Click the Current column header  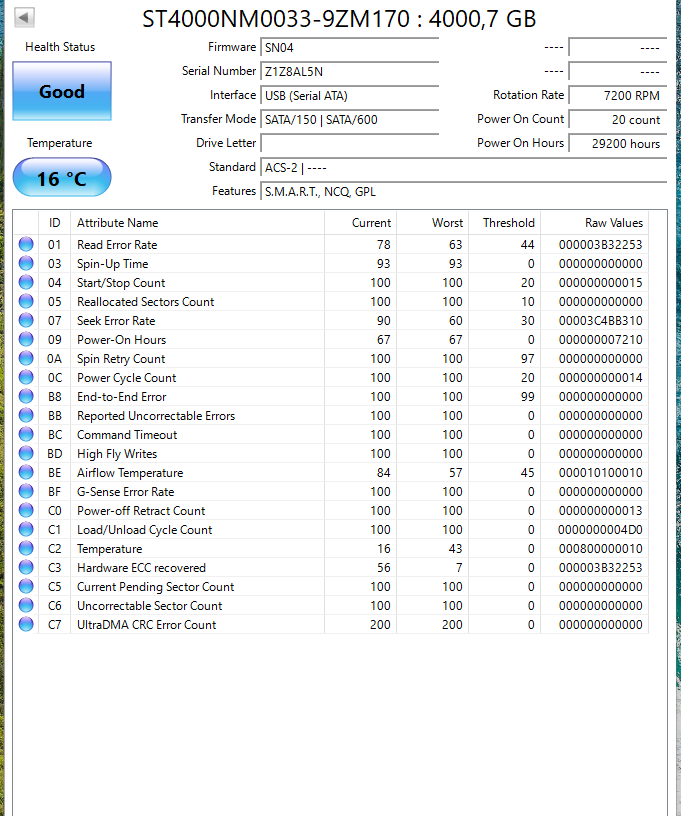click(361, 223)
